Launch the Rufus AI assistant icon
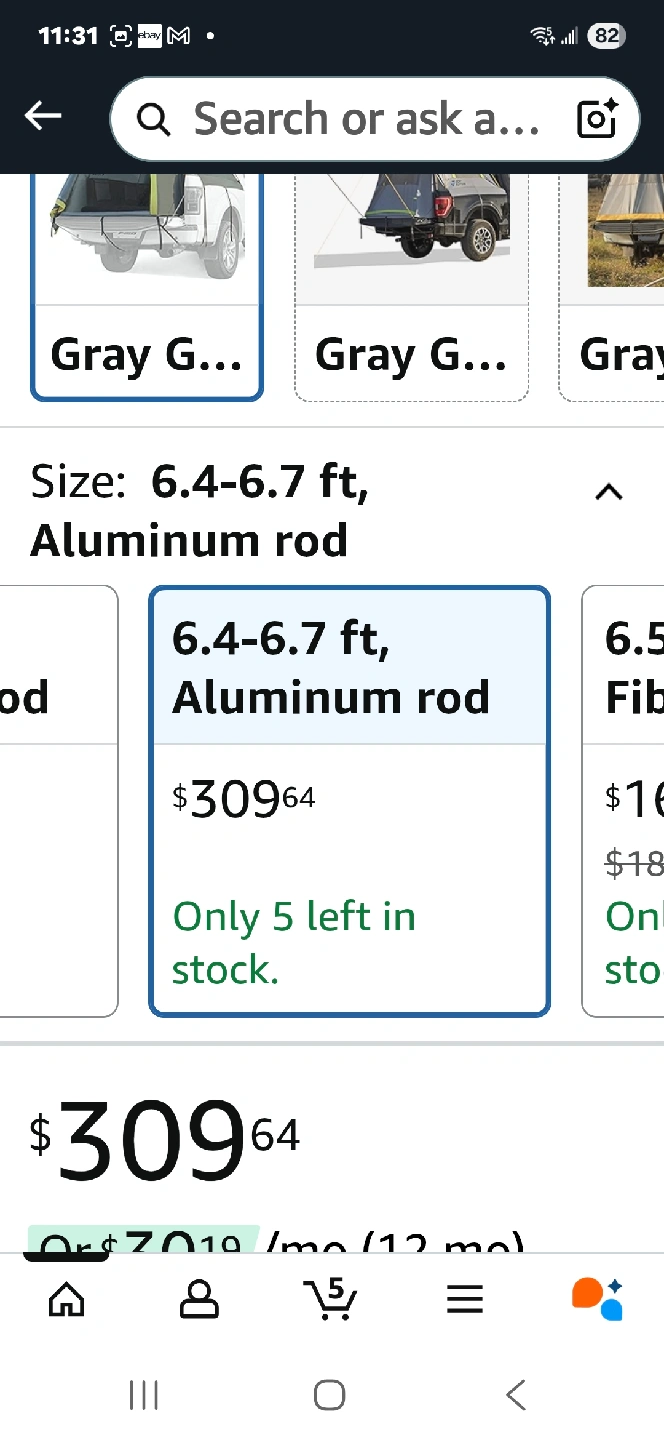The image size is (664, 1440). [597, 1299]
